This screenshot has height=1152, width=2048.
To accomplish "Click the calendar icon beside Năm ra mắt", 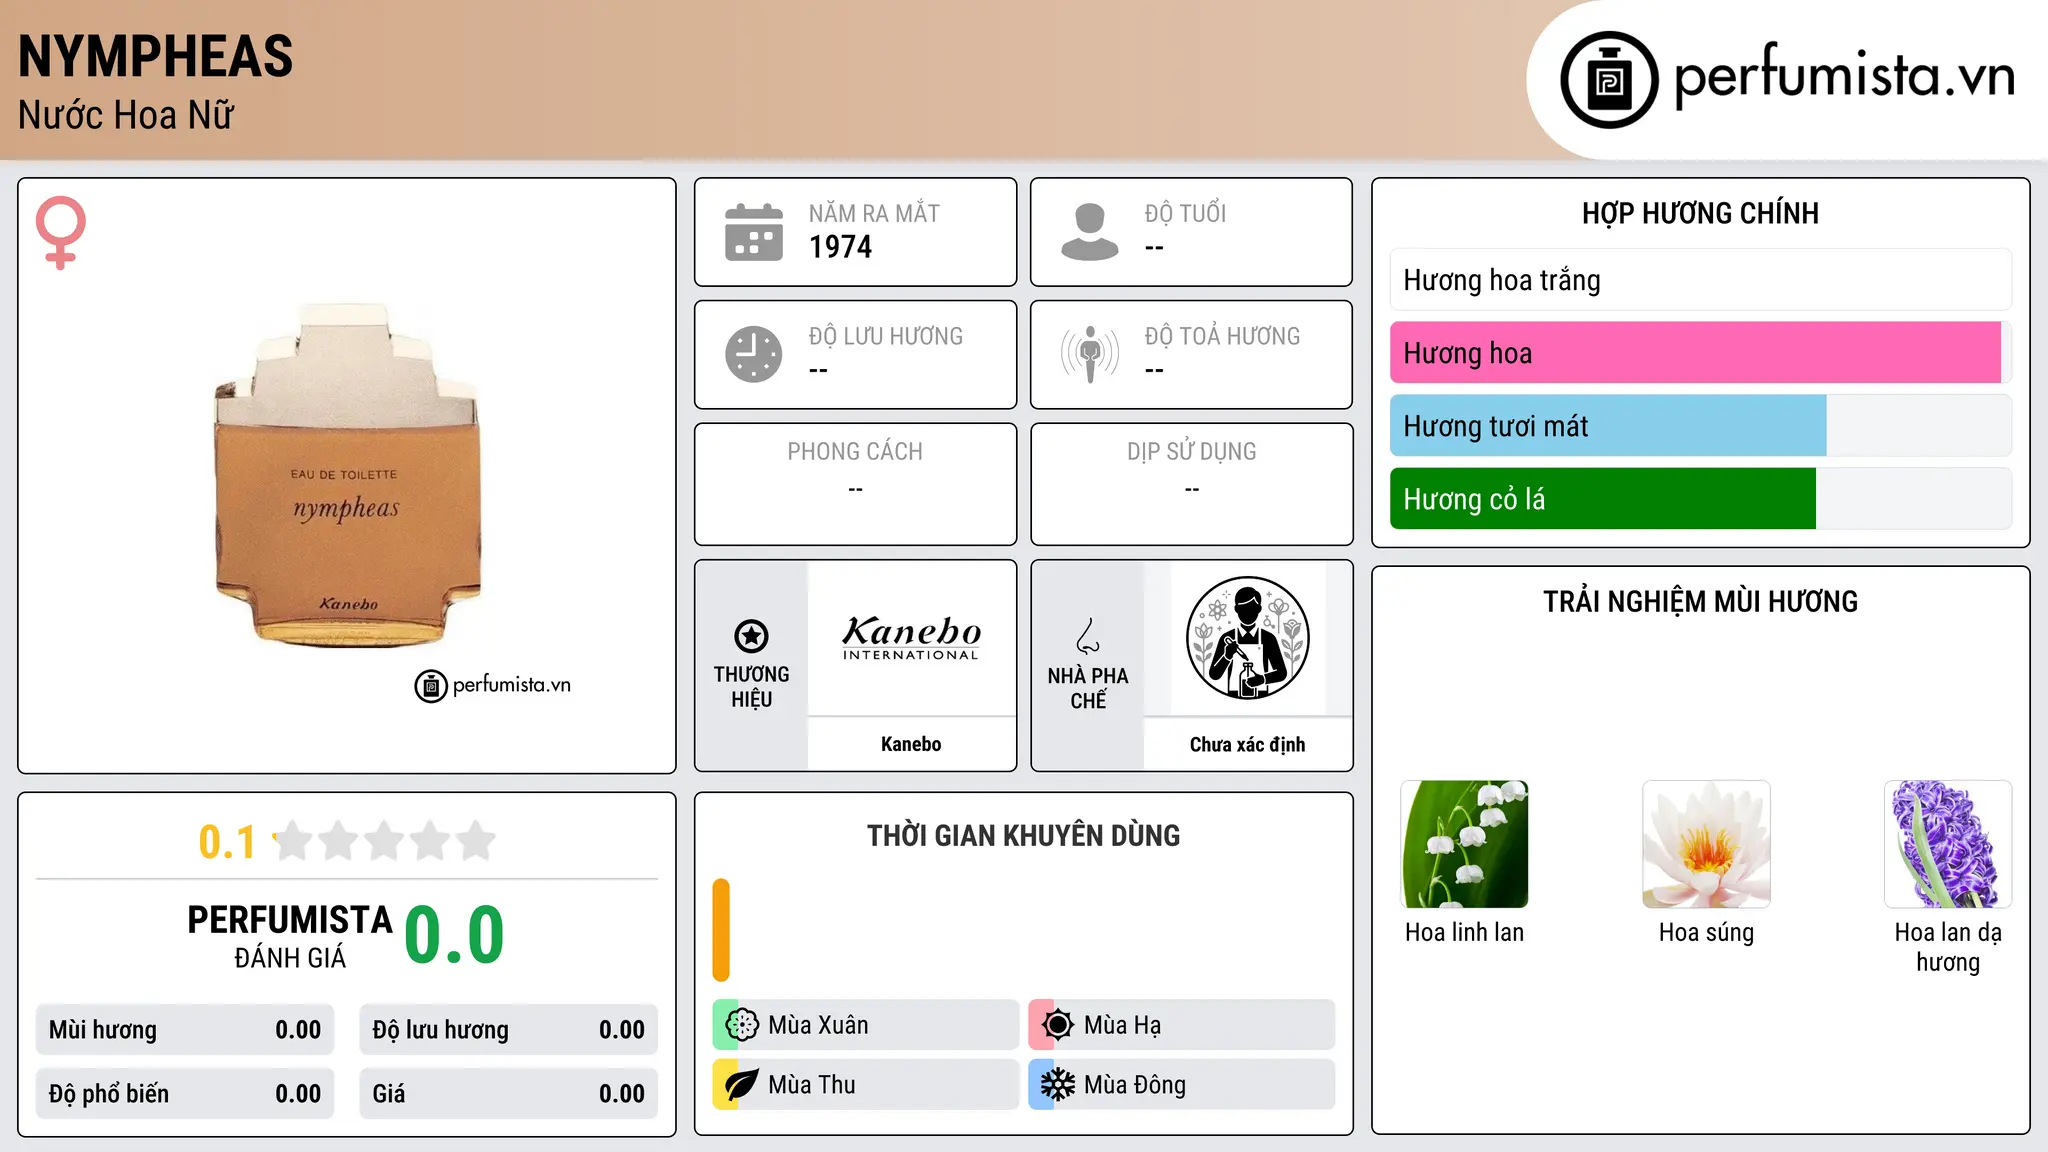I will pos(753,232).
